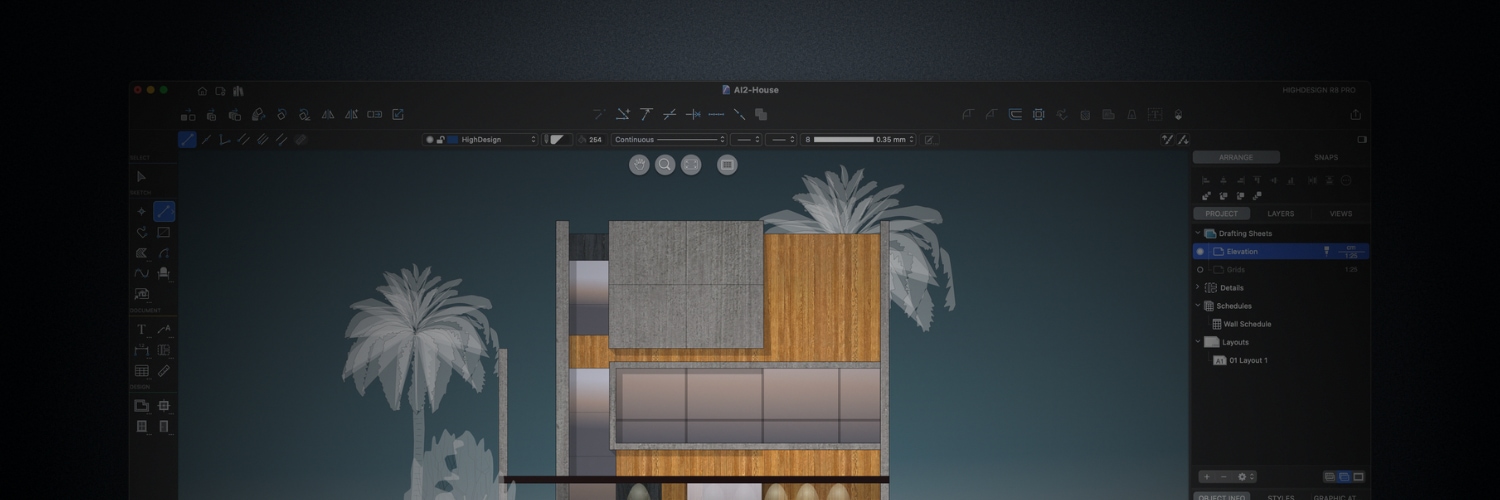Open the 0.35 mm pen weight dropdown

tap(859, 140)
